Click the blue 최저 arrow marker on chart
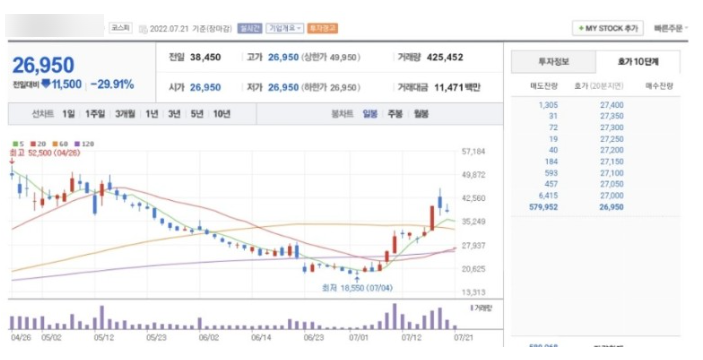703x360 pixels. [357, 279]
